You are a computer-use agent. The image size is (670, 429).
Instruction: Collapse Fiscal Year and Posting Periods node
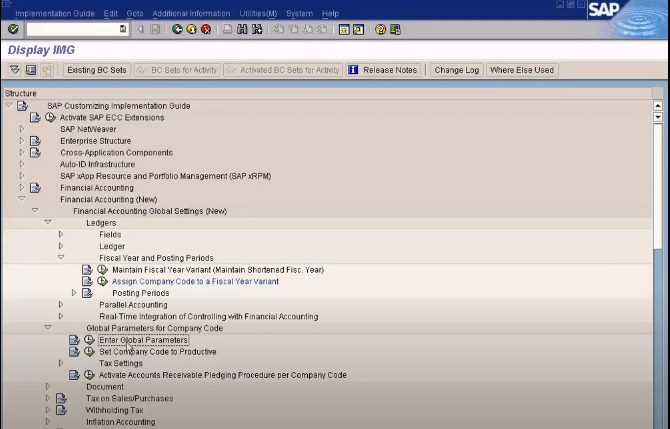pyautogui.click(x=61, y=257)
